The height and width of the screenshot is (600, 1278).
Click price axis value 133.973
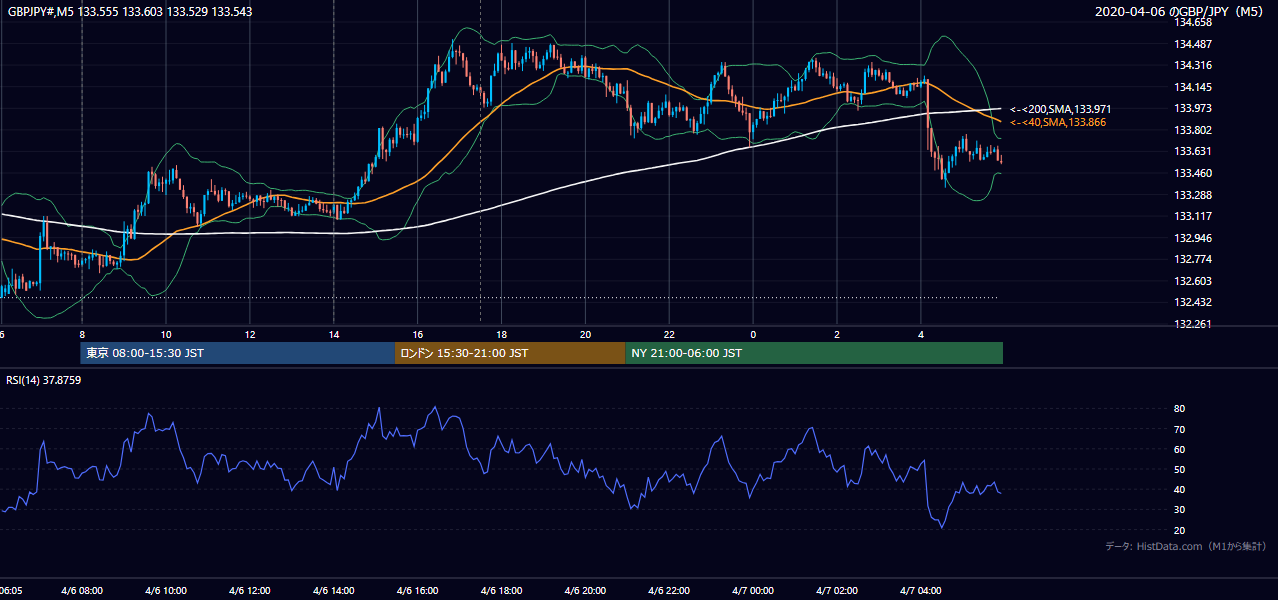tap(1193, 108)
